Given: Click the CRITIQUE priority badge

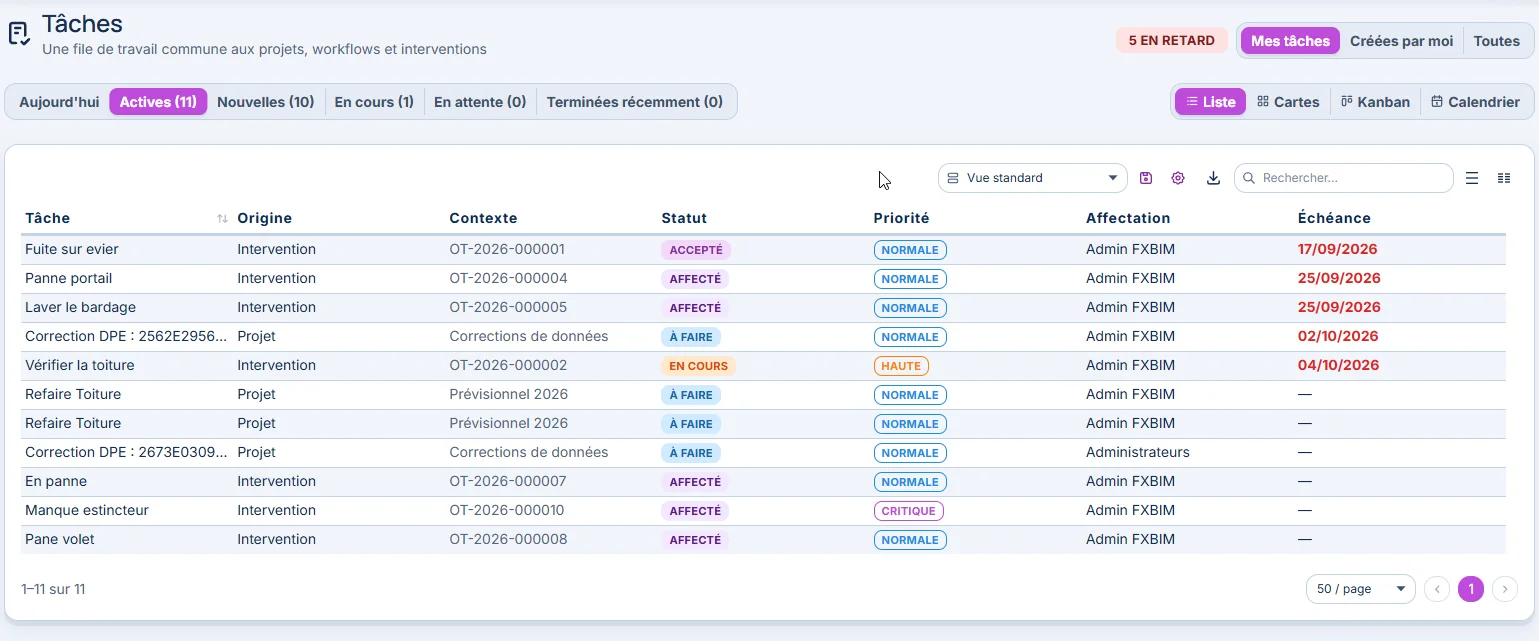Looking at the screenshot, I should (909, 511).
